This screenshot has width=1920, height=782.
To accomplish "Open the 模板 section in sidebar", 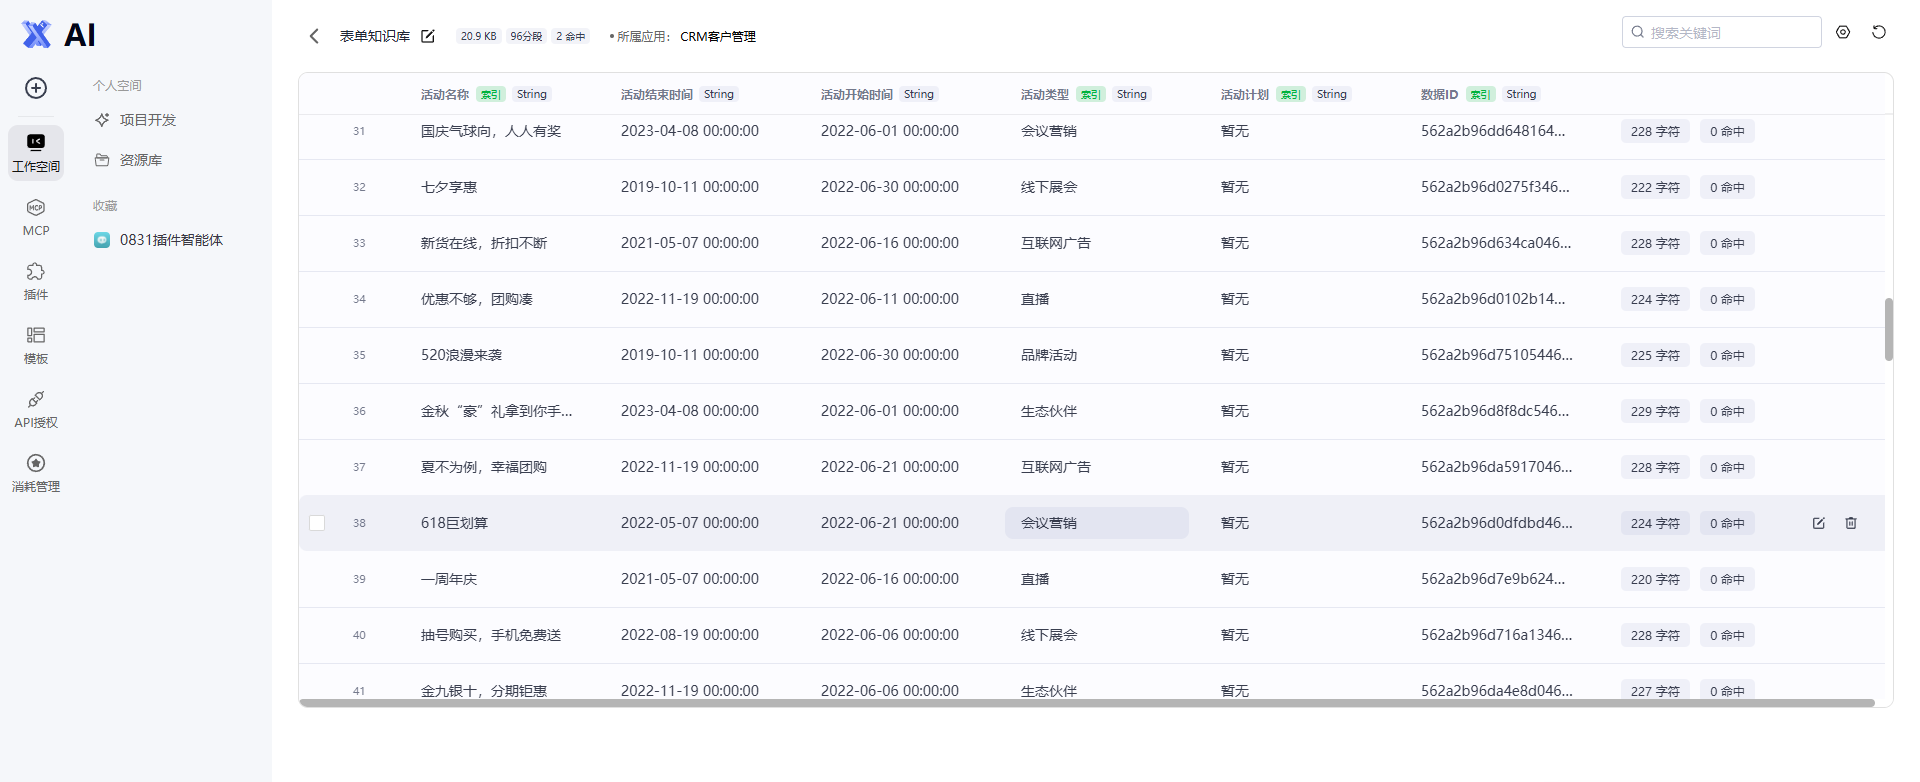I will click(36, 345).
